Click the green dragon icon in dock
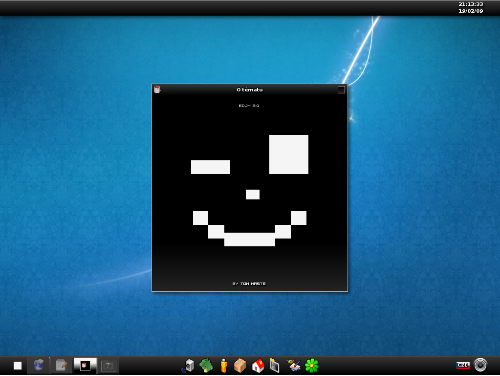The width and height of the screenshot is (500, 376). coord(206,366)
